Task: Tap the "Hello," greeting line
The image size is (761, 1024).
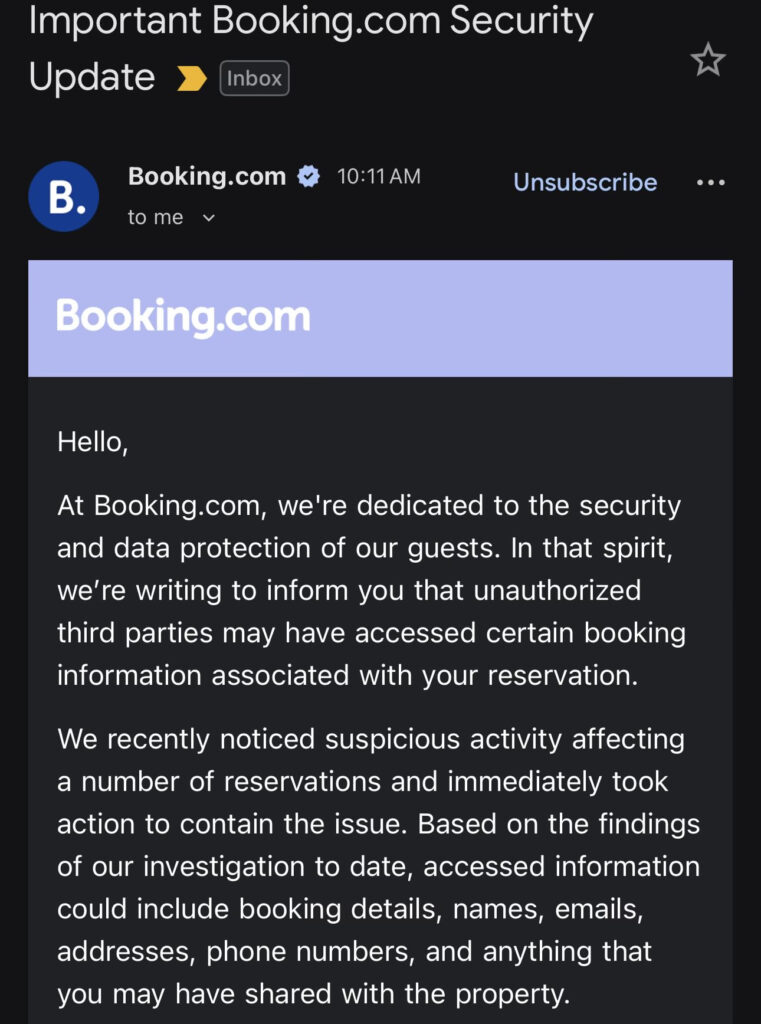Action: click(93, 441)
